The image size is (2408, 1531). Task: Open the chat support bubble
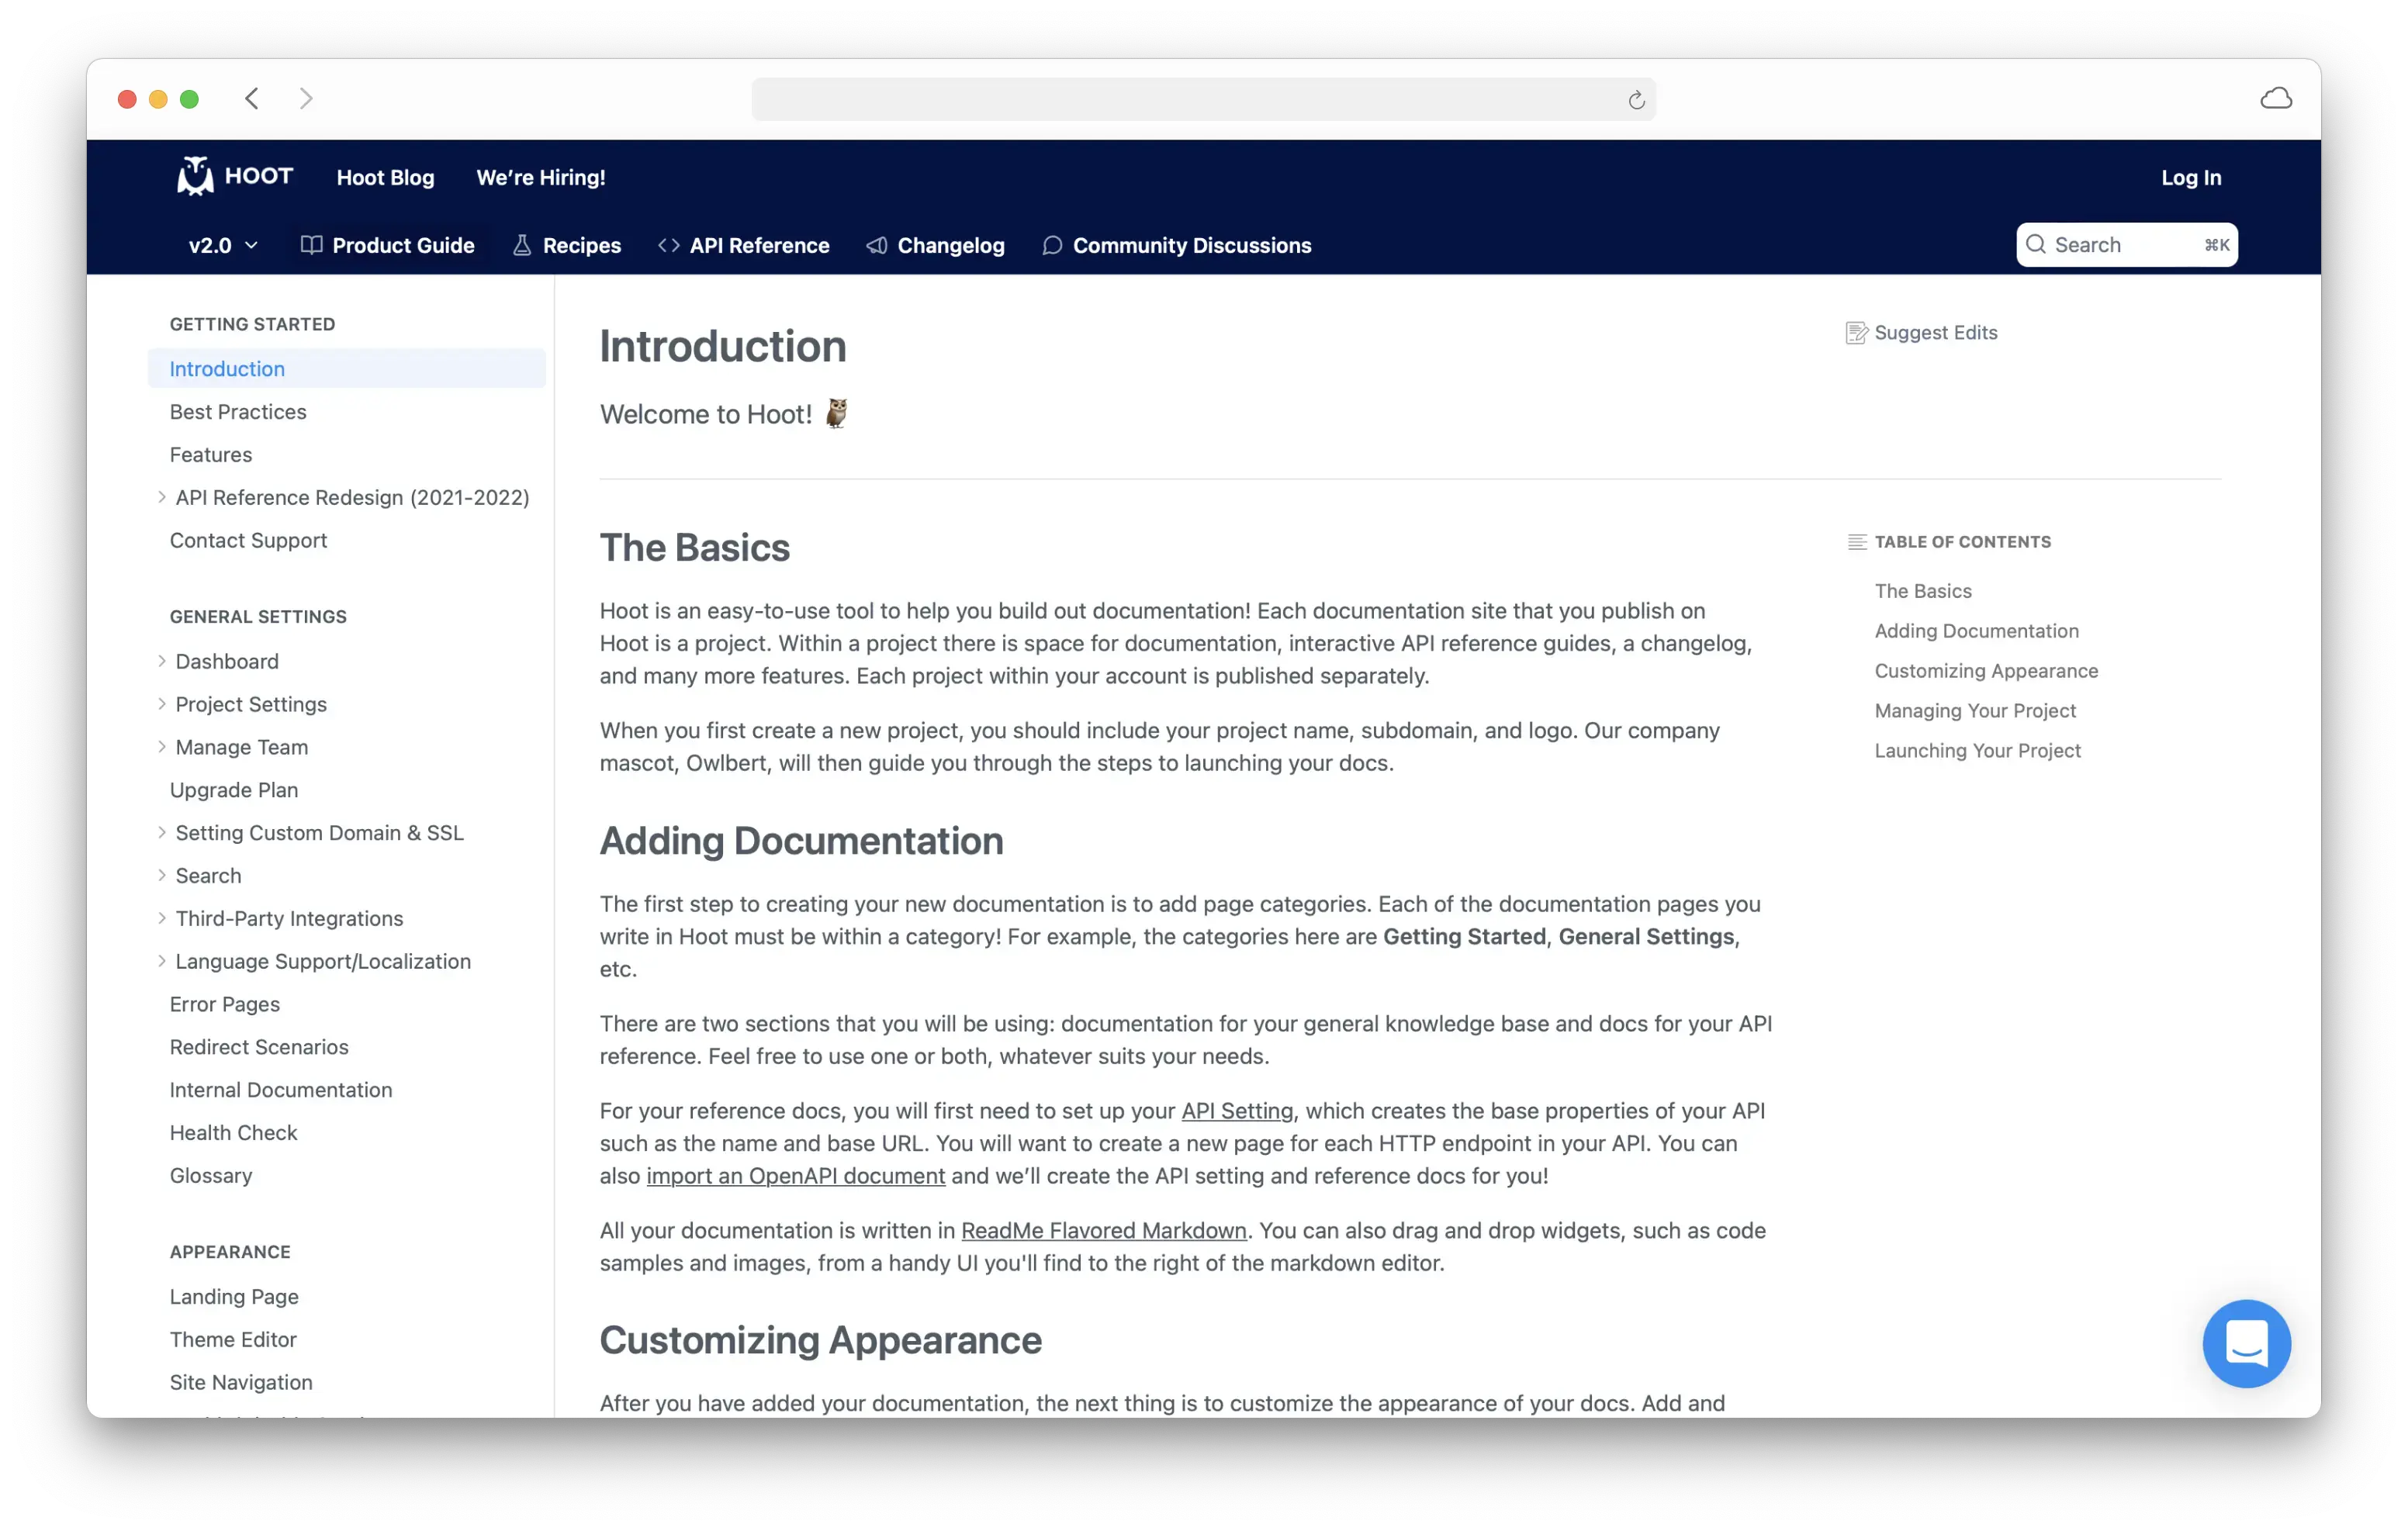coord(2245,1343)
